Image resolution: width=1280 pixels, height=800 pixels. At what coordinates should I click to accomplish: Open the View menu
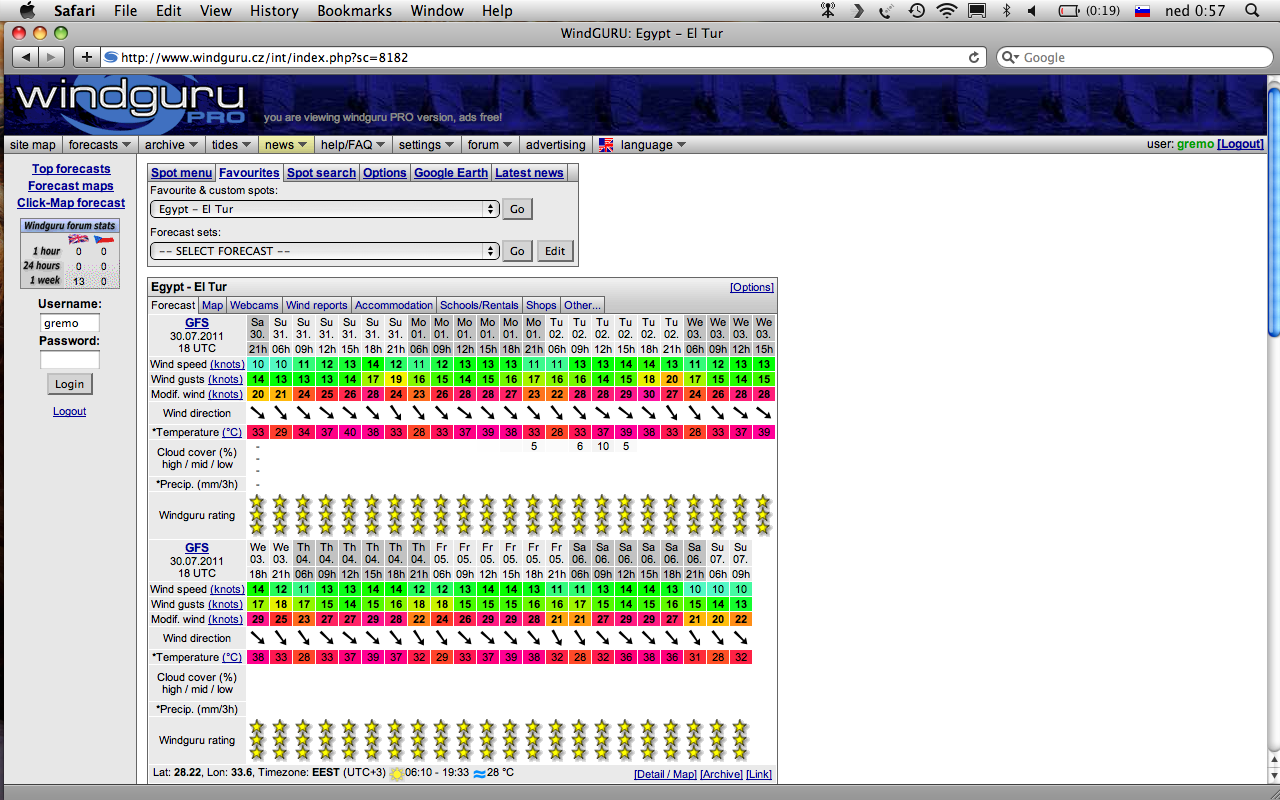click(216, 11)
